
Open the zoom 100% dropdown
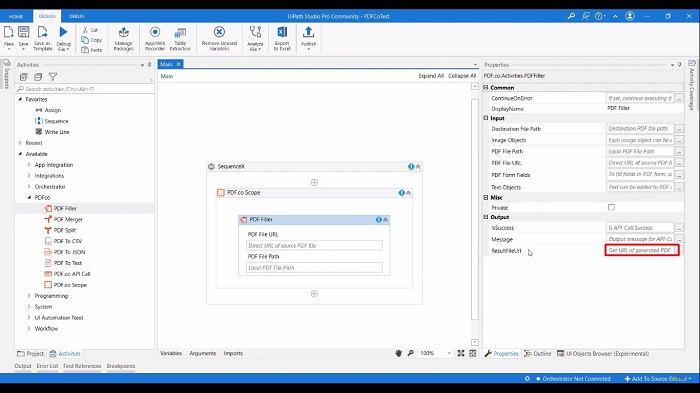click(x=449, y=353)
